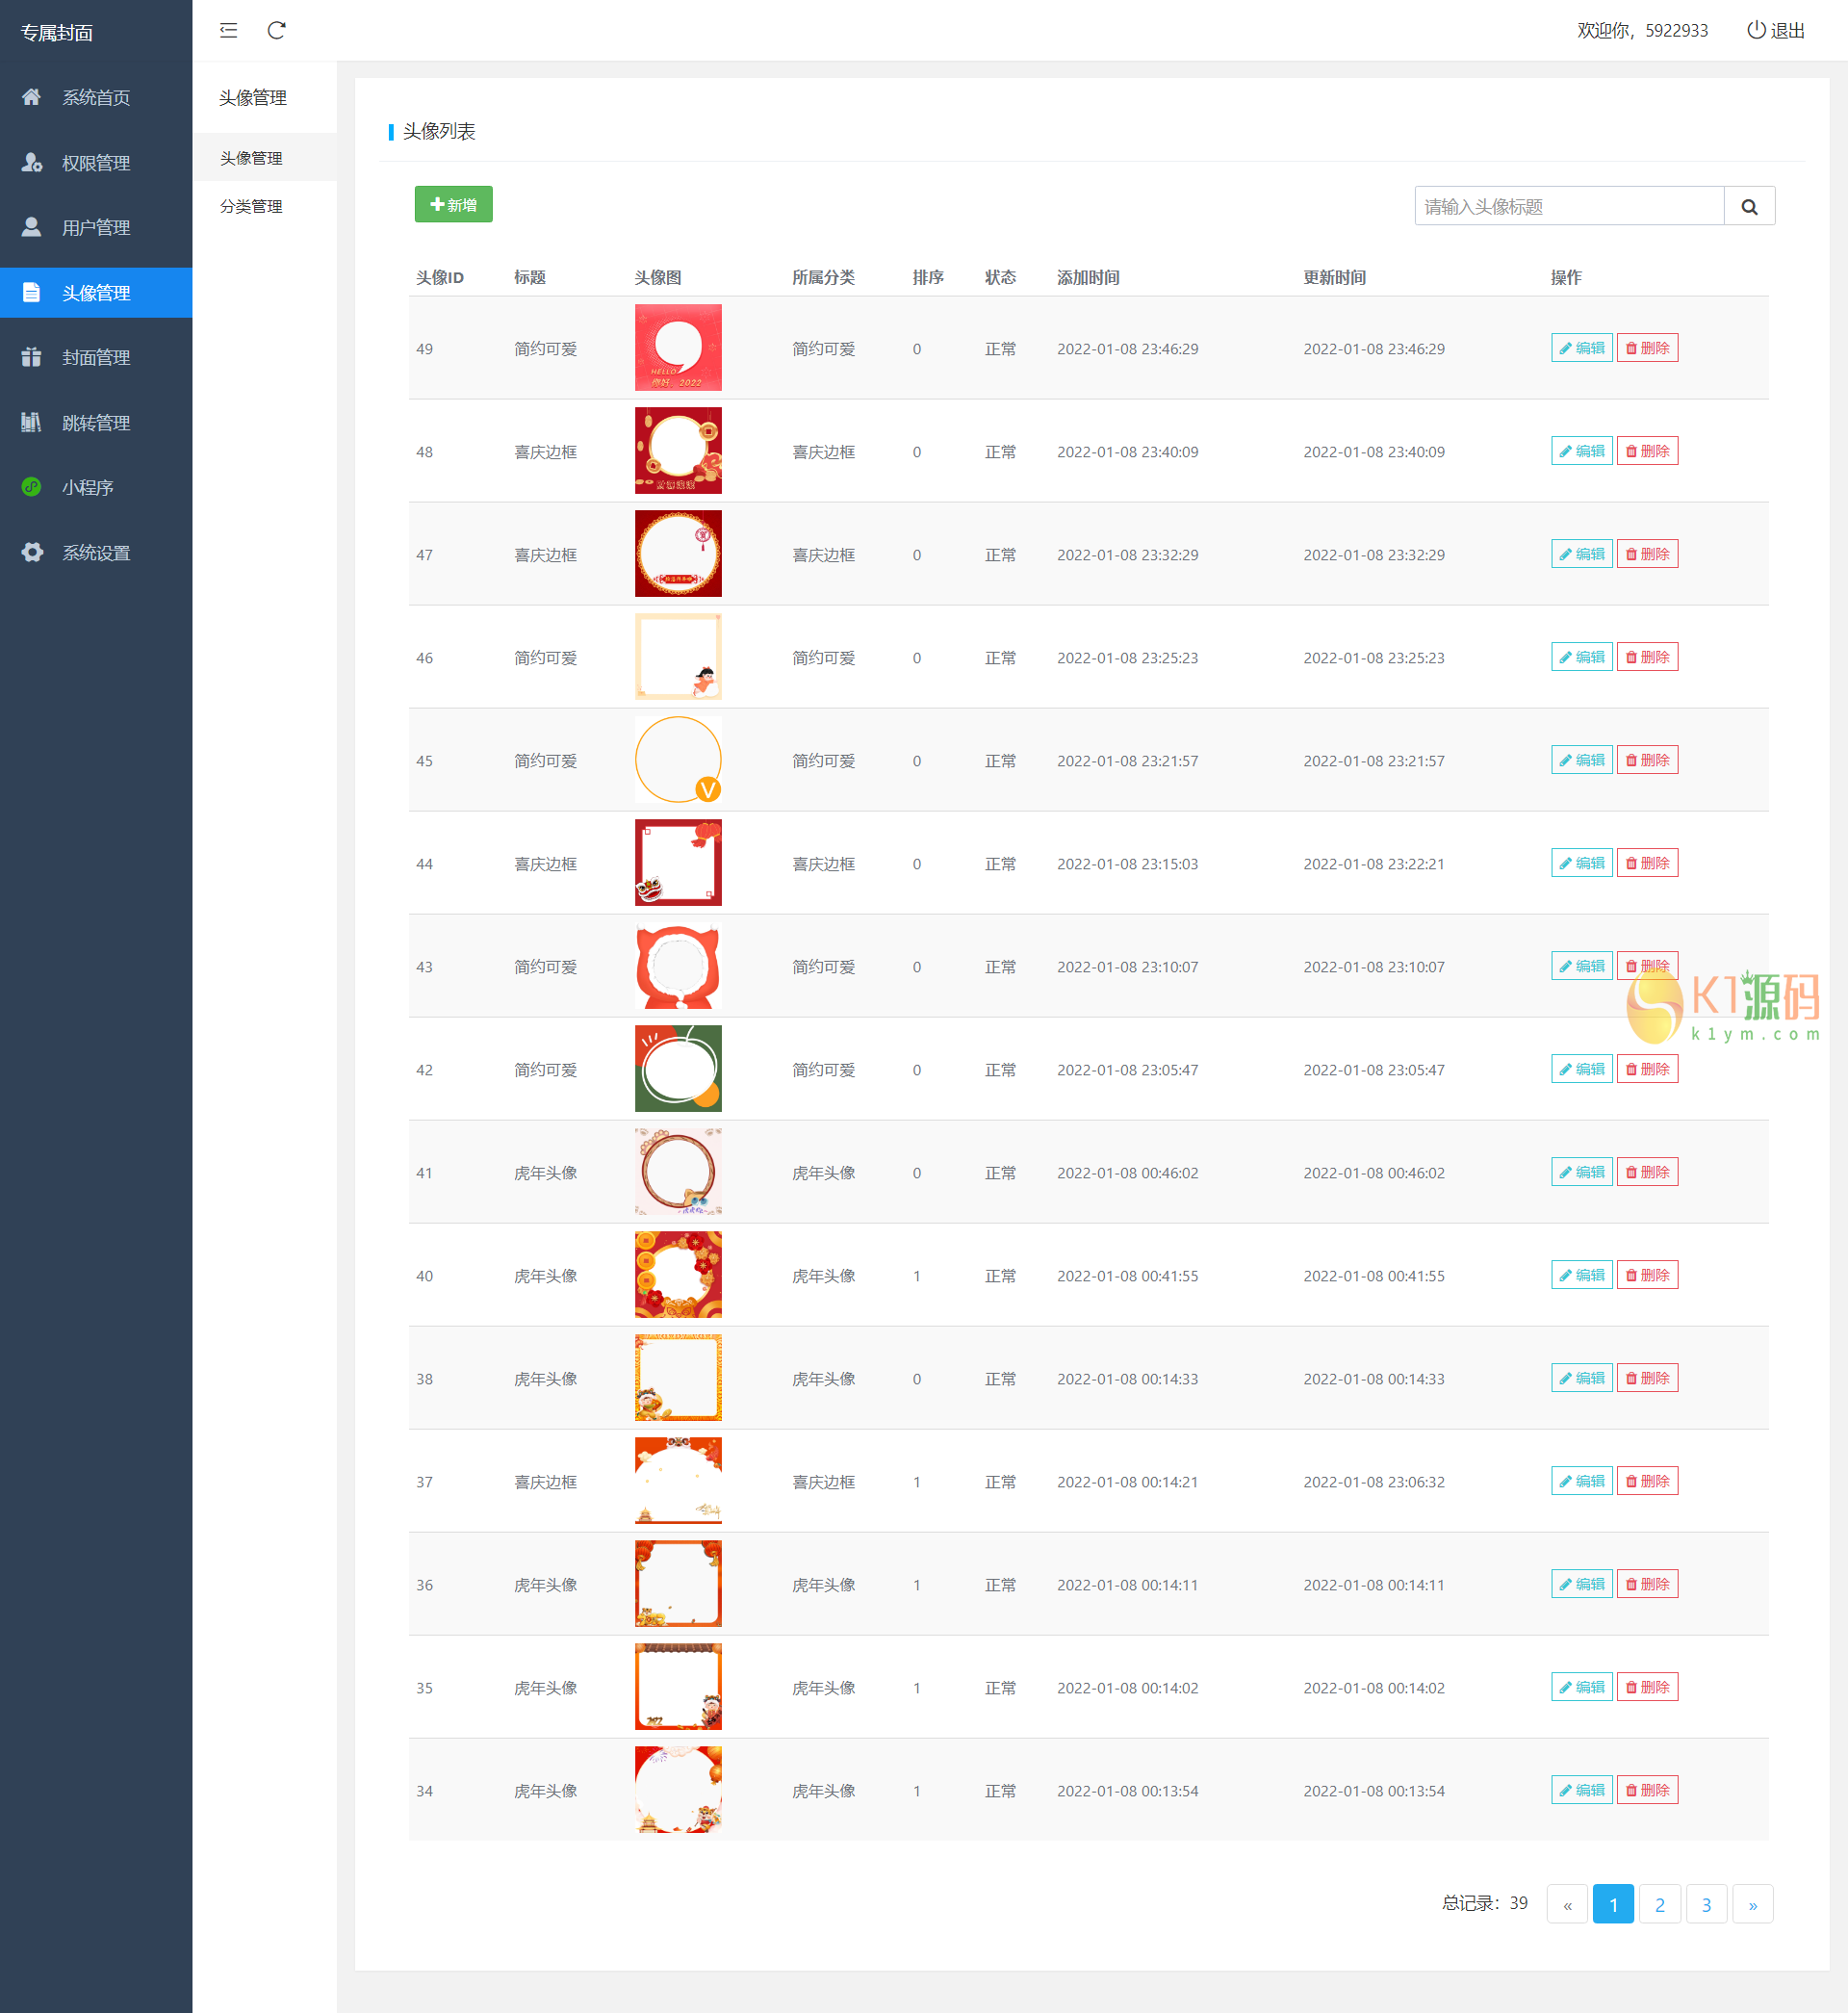This screenshot has width=1848, height=2013.
Task: Click the search magnifier button
Action: click(1749, 206)
